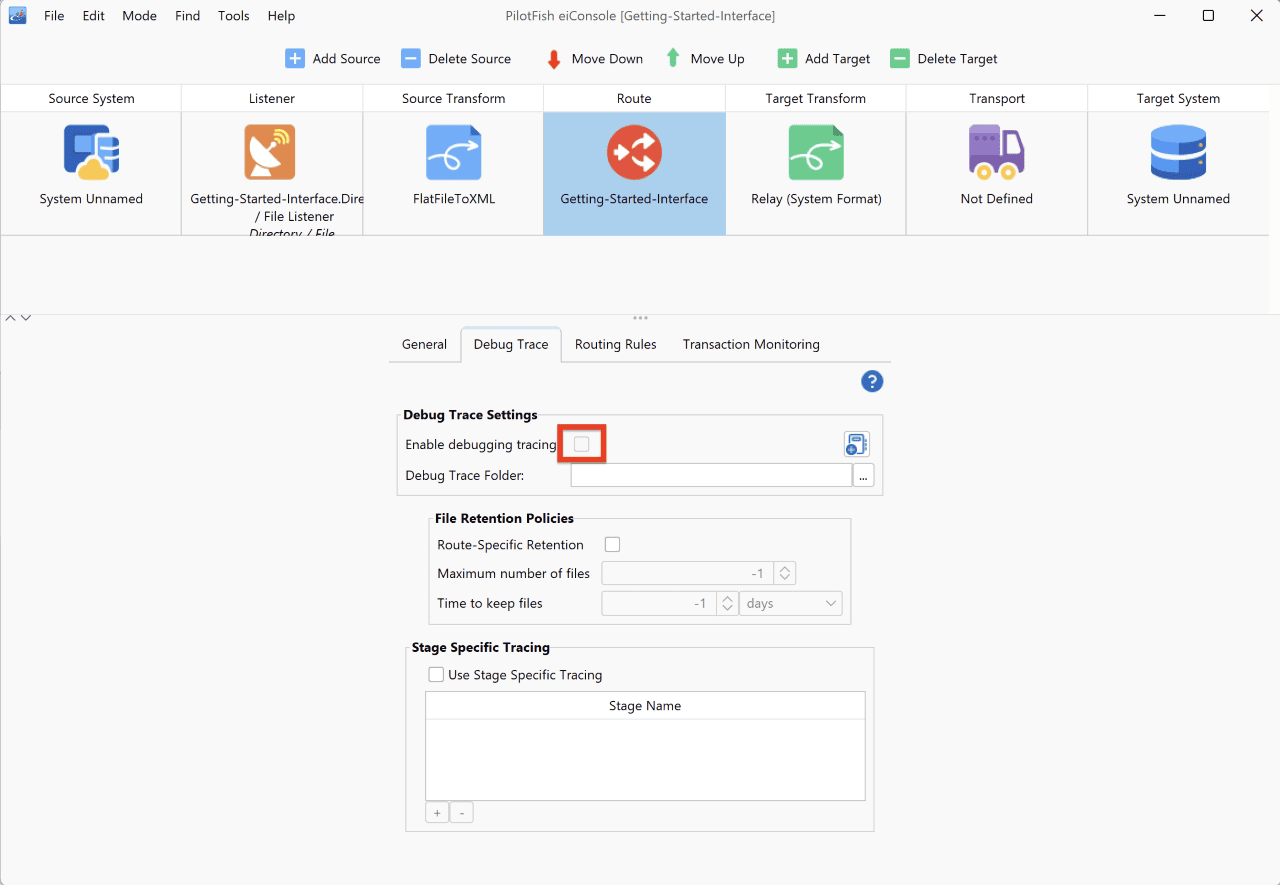Switch to the General tab
This screenshot has height=885, width=1280.
424,344
